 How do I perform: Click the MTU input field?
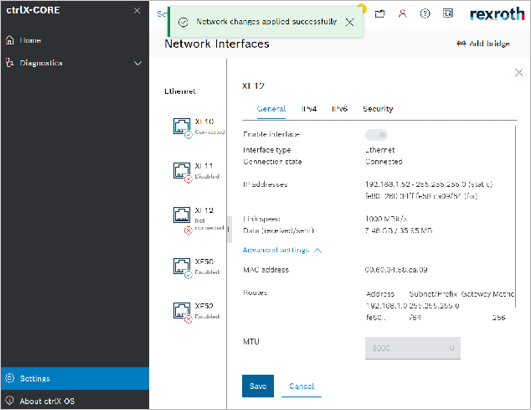pos(412,348)
